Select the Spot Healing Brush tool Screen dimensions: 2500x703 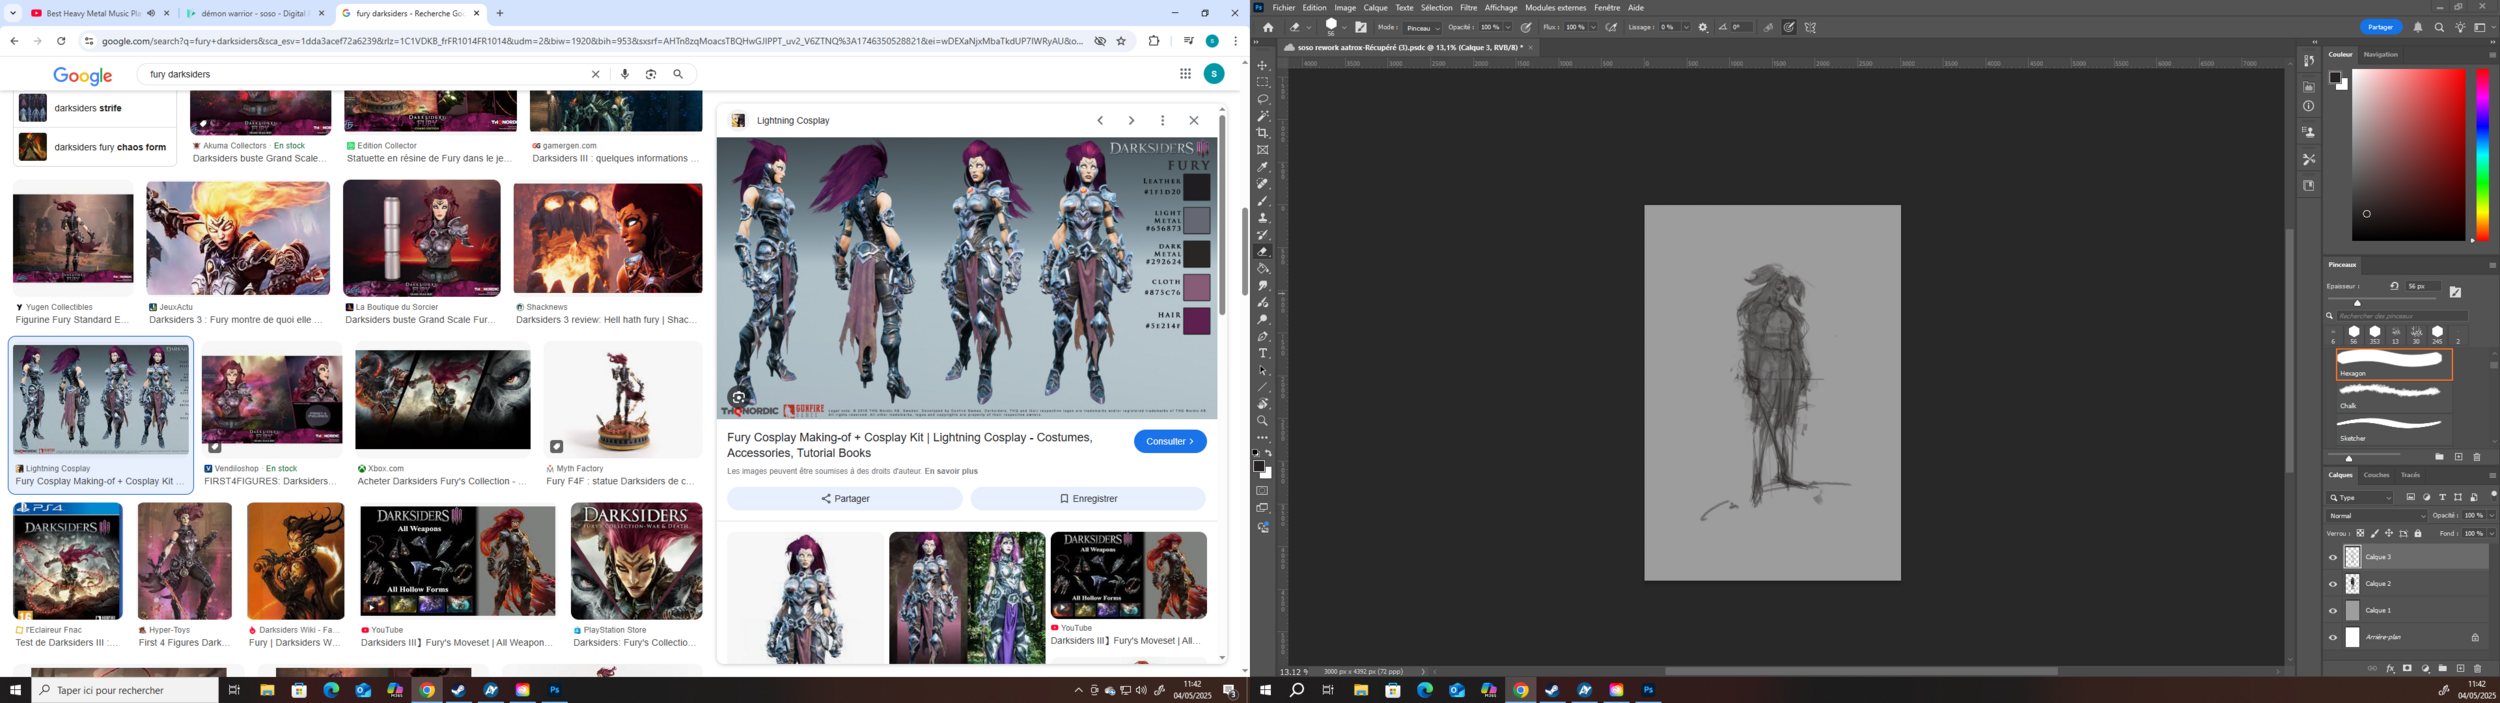click(1263, 184)
